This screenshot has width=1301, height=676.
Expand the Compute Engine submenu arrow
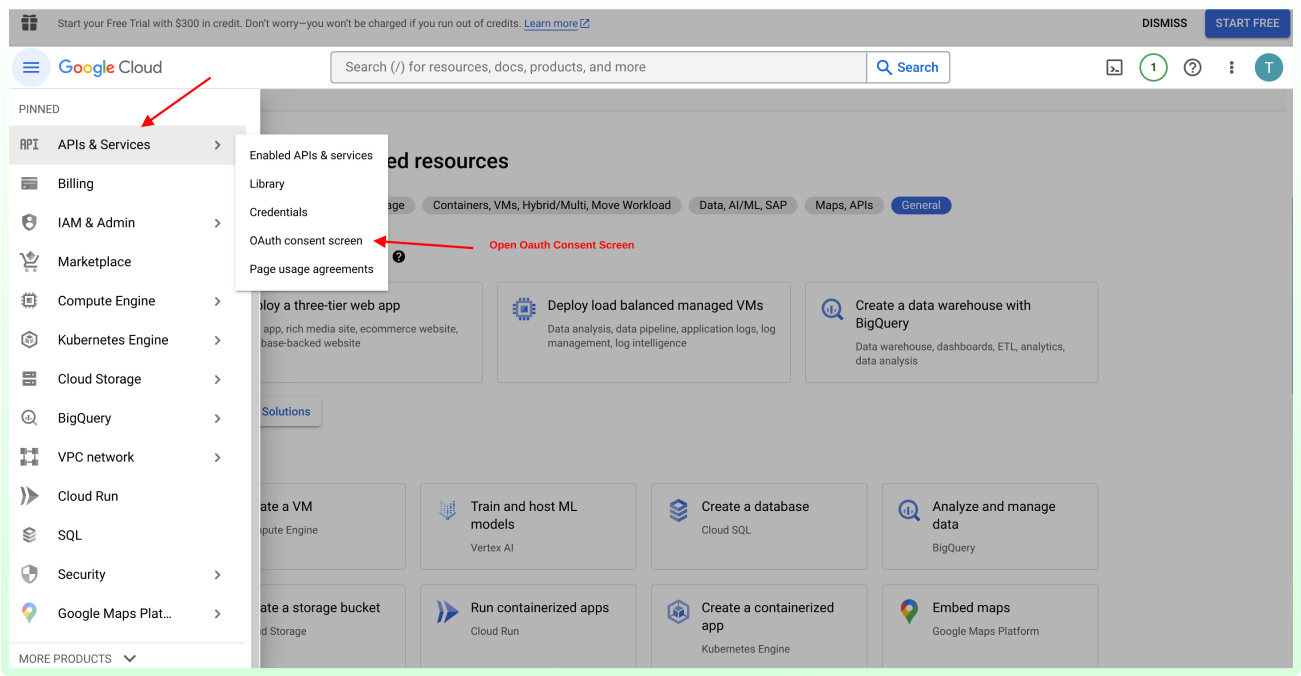[x=217, y=301]
